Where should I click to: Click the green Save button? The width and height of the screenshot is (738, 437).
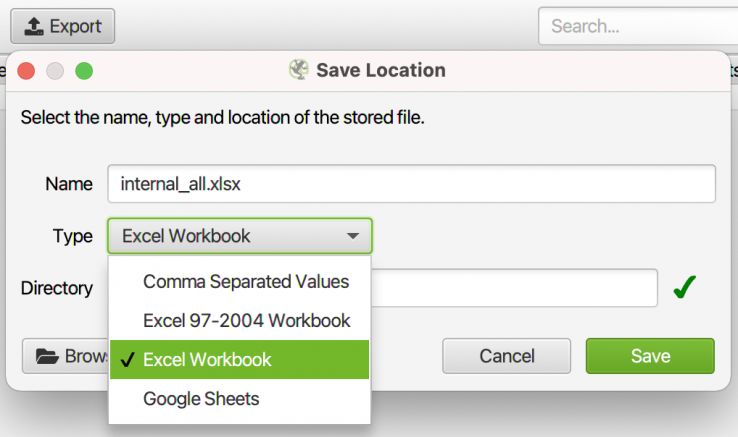point(649,356)
